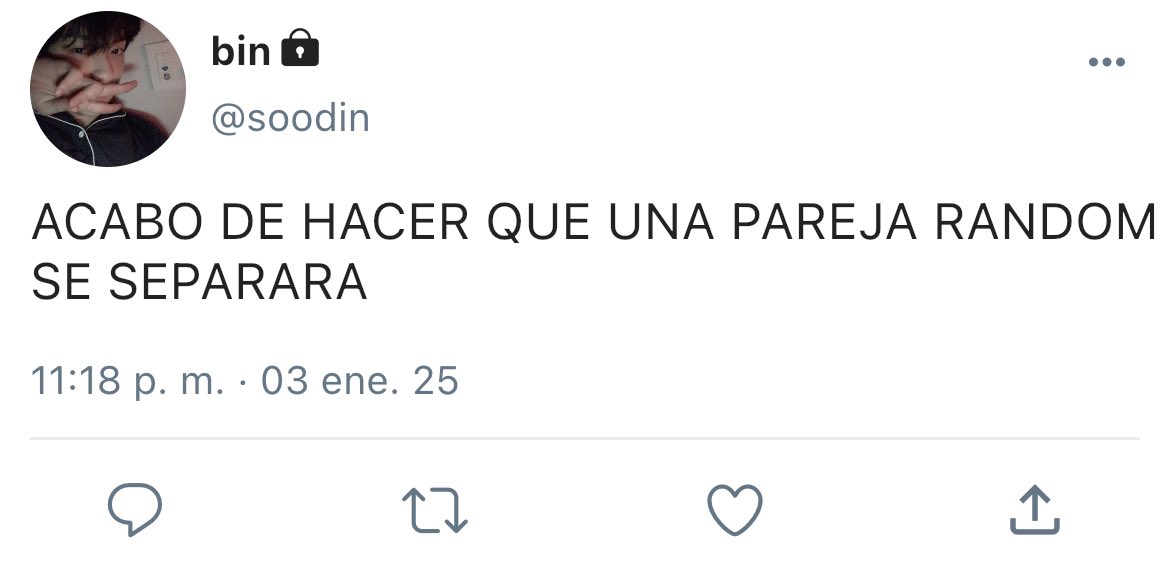Viewport: 1170px width, 561px height.
Task: Click the word QUE in tweet
Action: (x=539, y=222)
